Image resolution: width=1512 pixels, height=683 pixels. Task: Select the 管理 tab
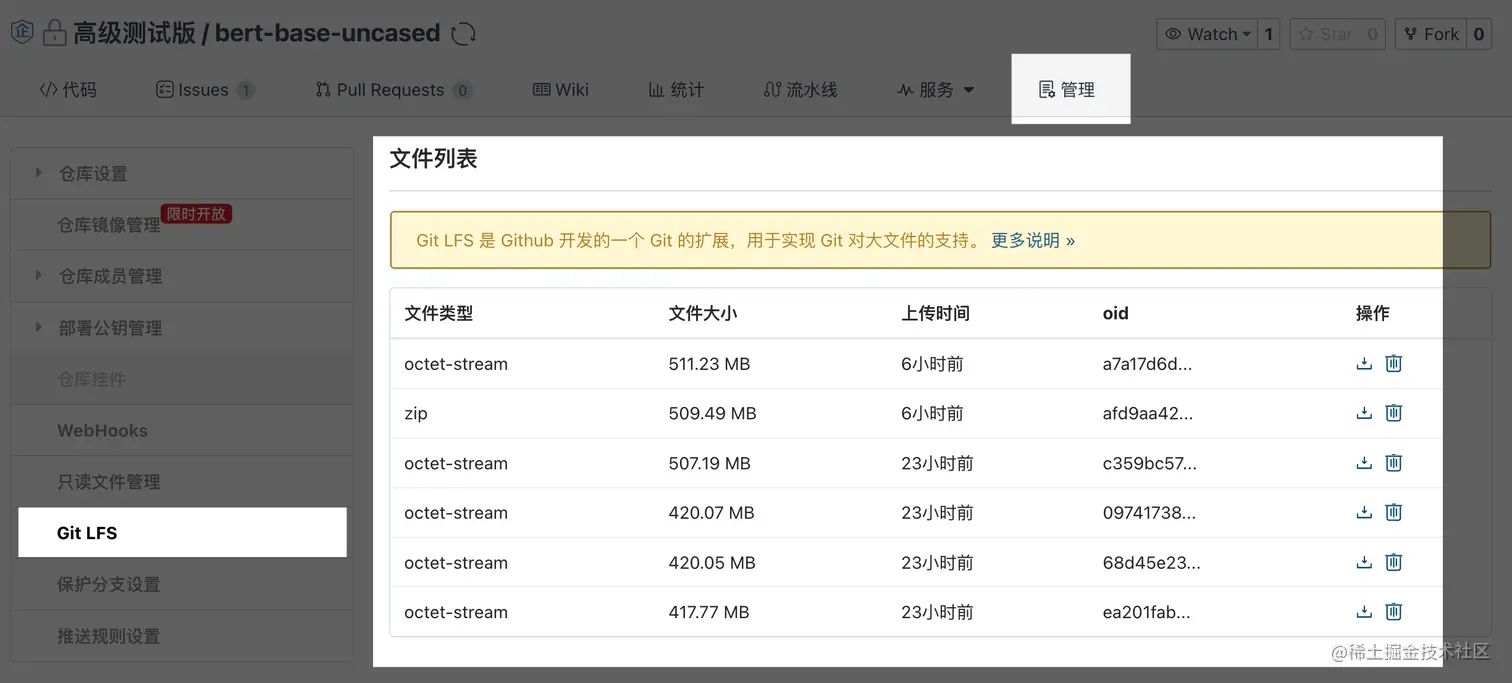1067,90
